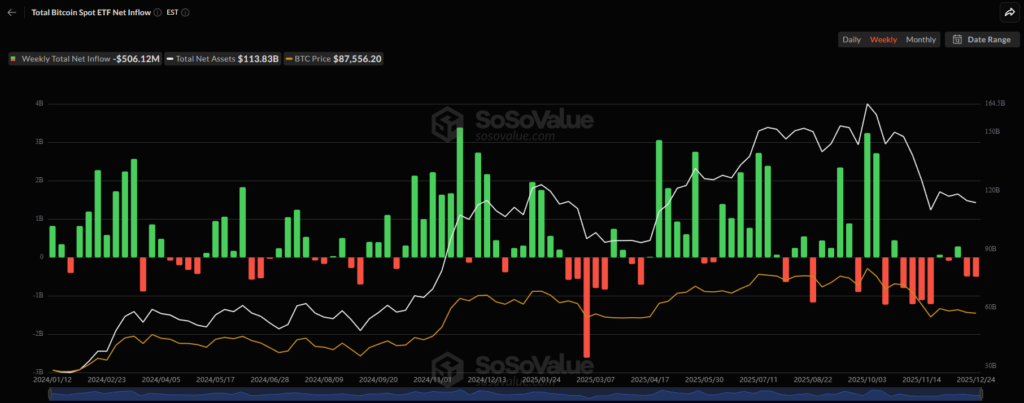Click the 2025/05/30 date label
The image size is (1024, 403).
pyautogui.click(x=703, y=379)
